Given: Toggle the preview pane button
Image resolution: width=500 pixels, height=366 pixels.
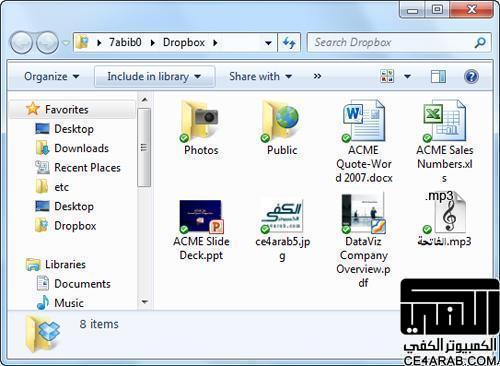Looking at the screenshot, I should [x=438, y=77].
